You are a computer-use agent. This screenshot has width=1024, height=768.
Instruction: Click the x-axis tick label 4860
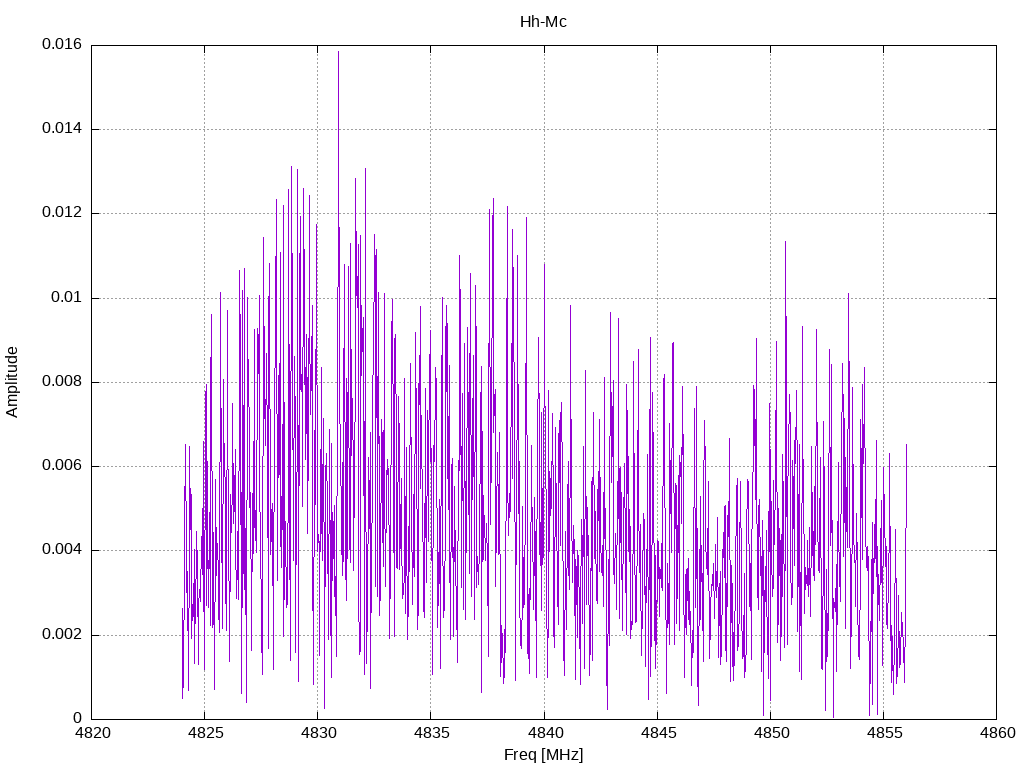pyautogui.click(x=997, y=733)
